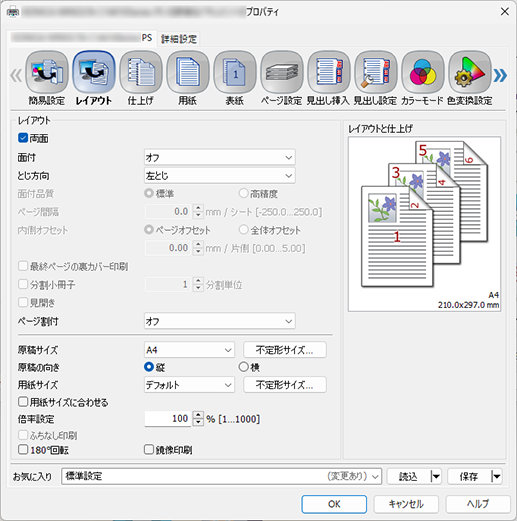Enable 180°回転 checkbox
The width and height of the screenshot is (517, 521).
pos(23,450)
